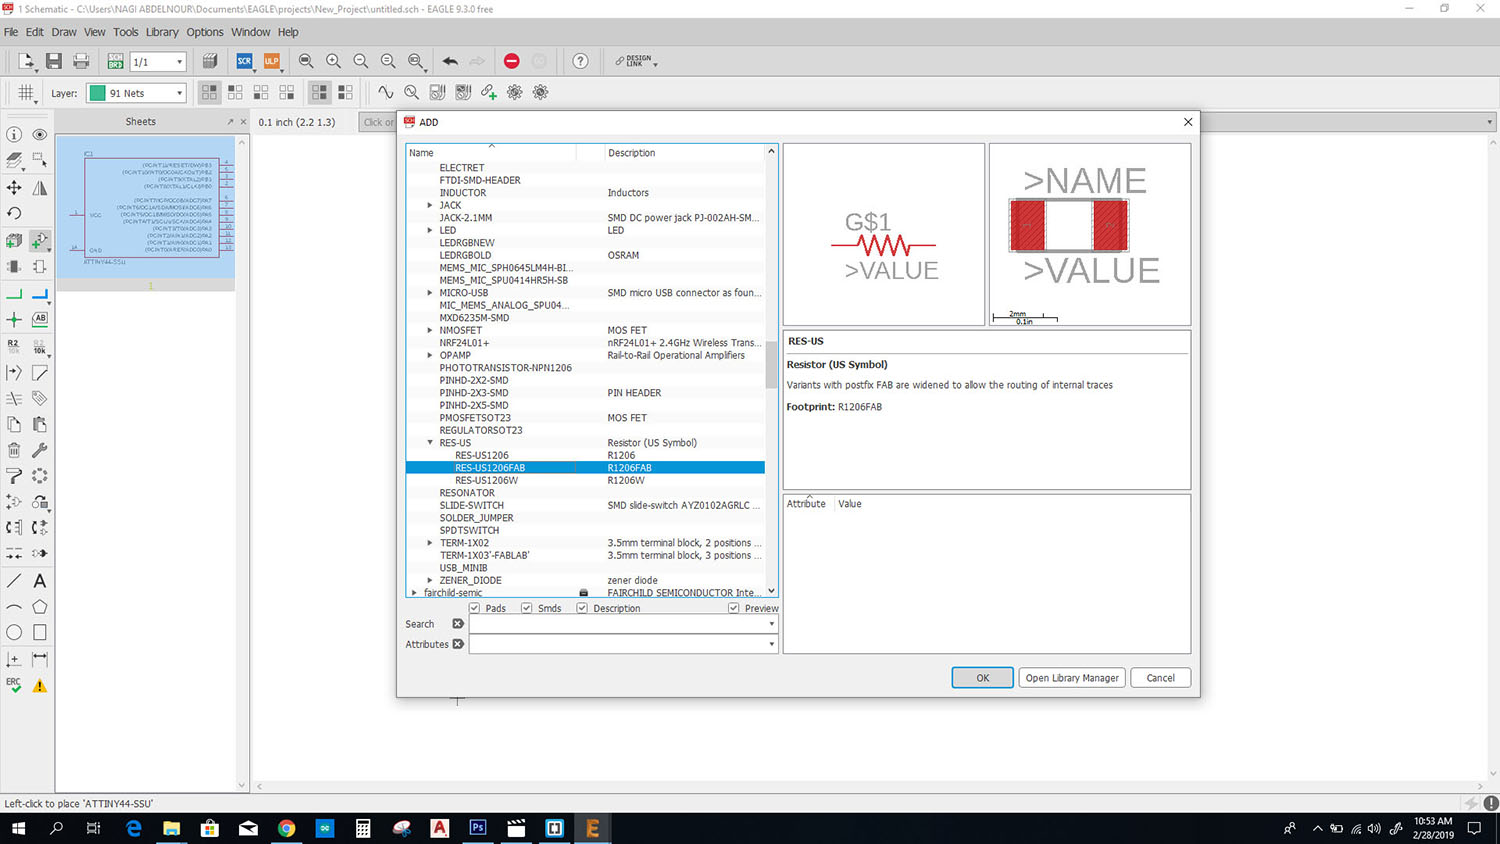Viewport: 1500px width, 844px height.
Task: Expand the LED tree node
Action: [x=430, y=230]
